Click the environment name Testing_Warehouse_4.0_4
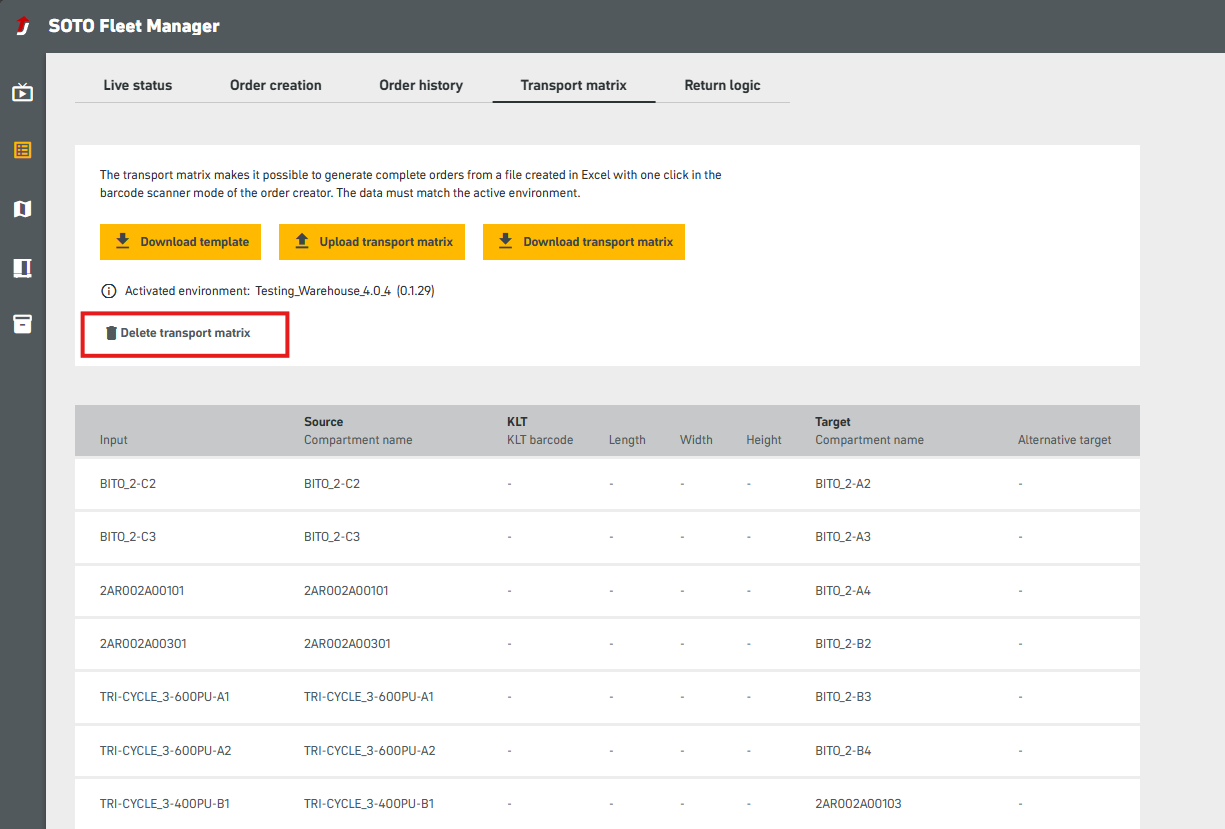 coord(322,292)
